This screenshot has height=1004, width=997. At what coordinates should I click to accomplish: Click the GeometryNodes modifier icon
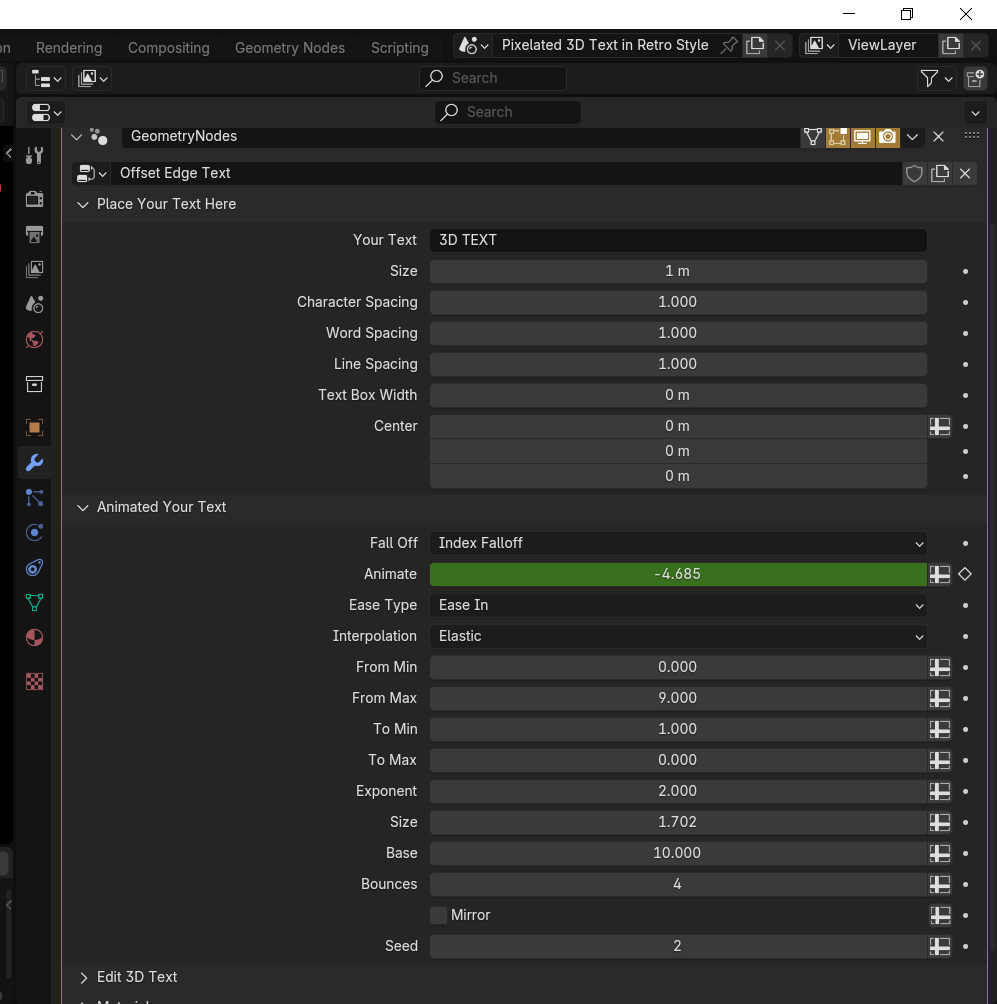click(x=99, y=136)
